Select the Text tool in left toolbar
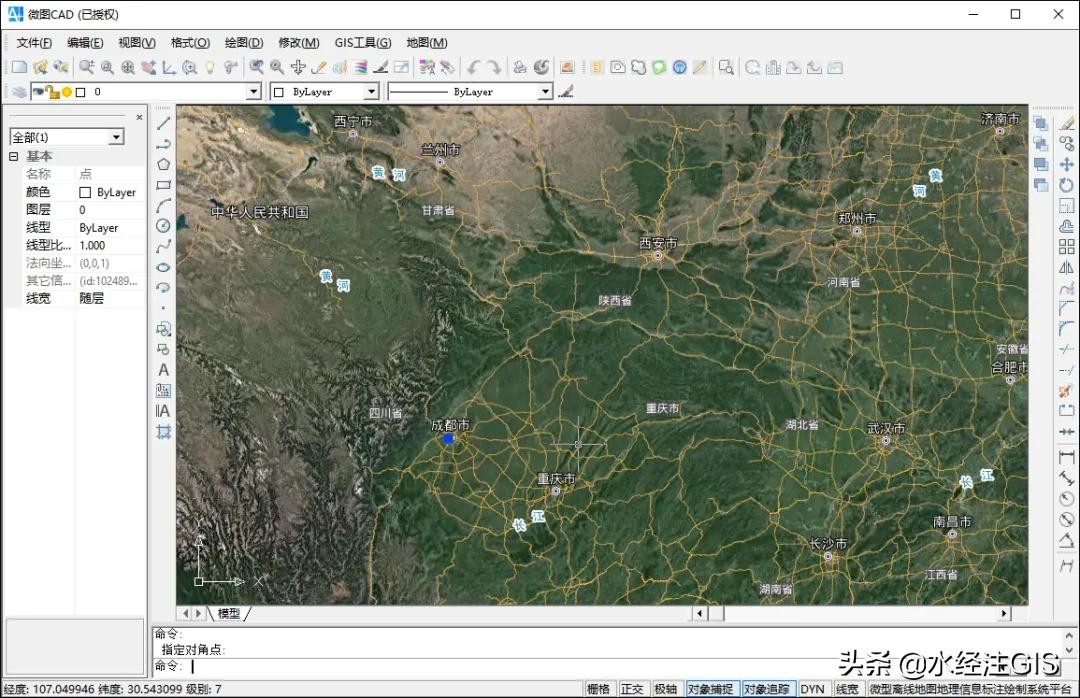The image size is (1080, 698). pos(164,370)
